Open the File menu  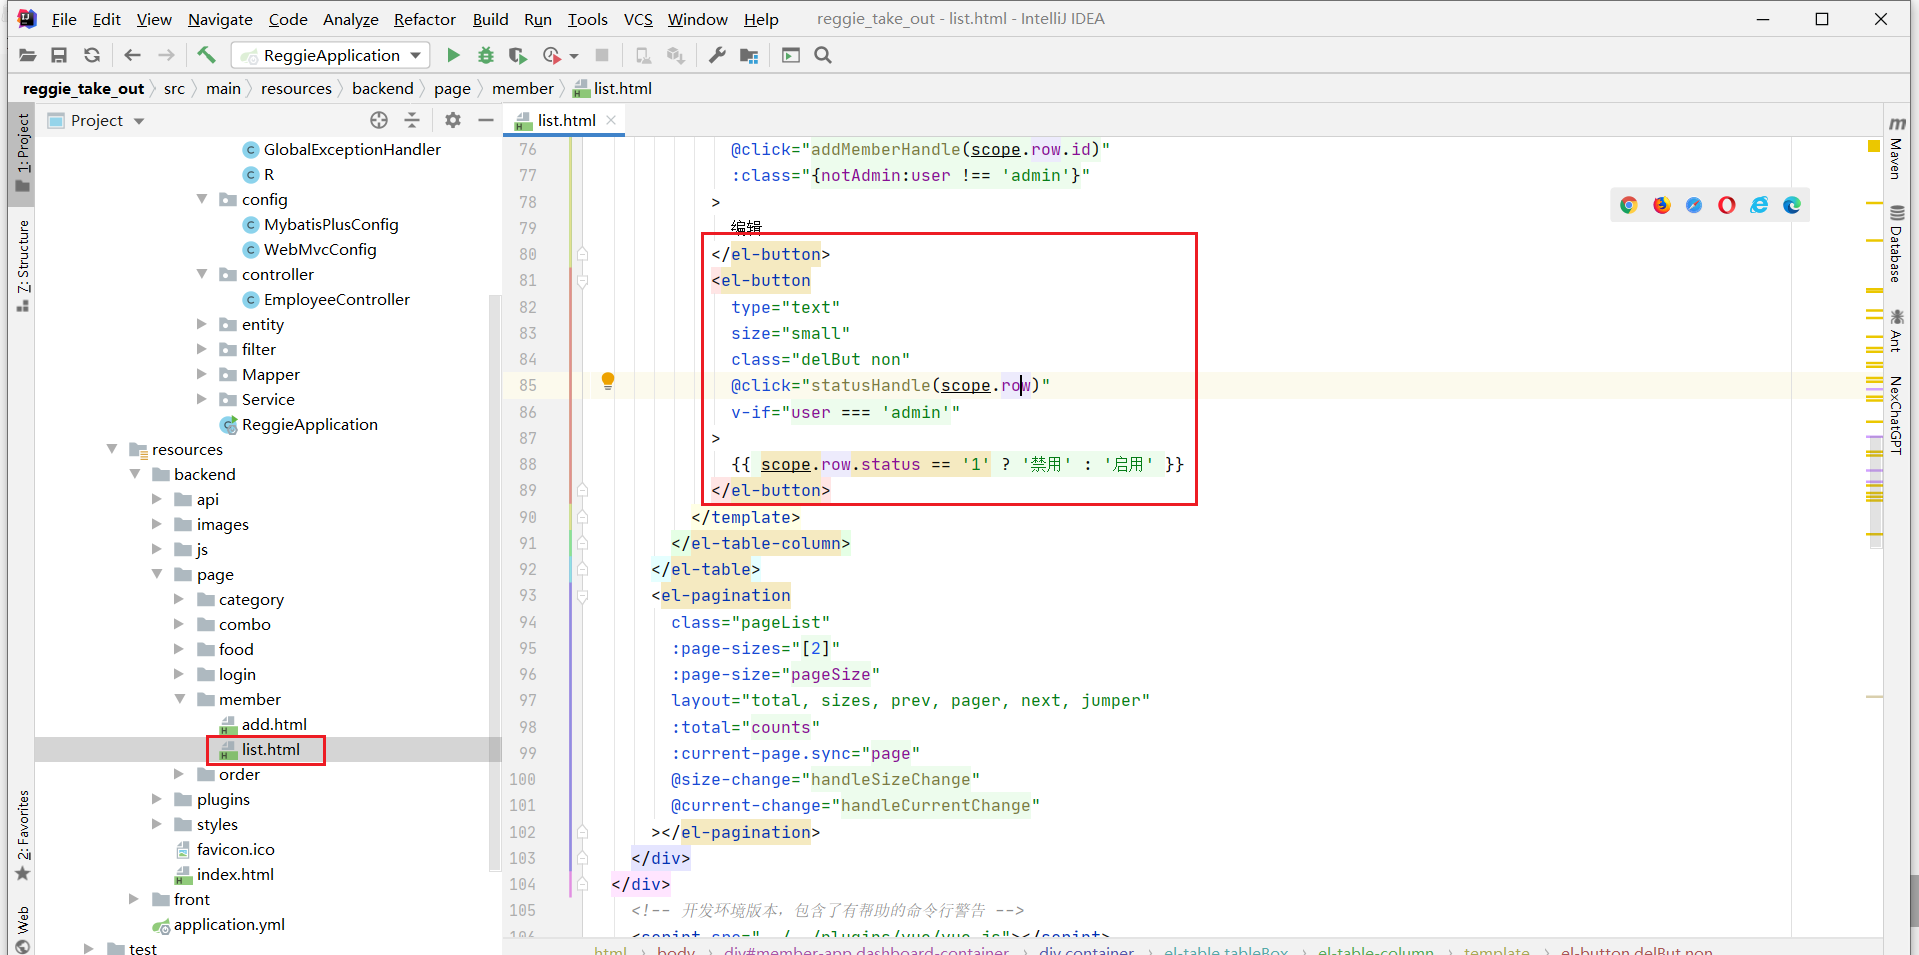point(64,19)
